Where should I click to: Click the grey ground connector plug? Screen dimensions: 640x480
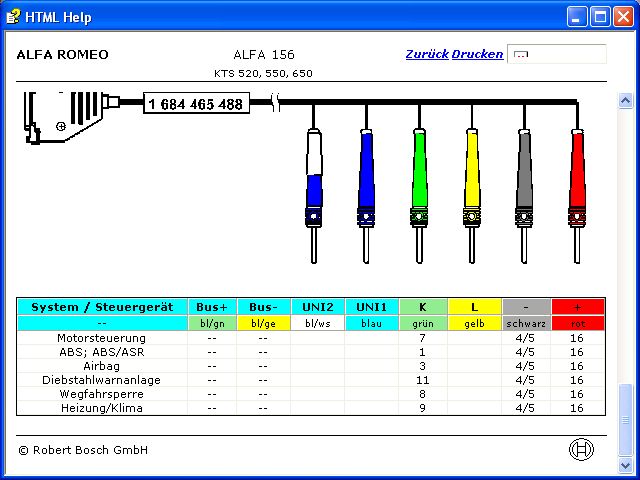(524, 180)
